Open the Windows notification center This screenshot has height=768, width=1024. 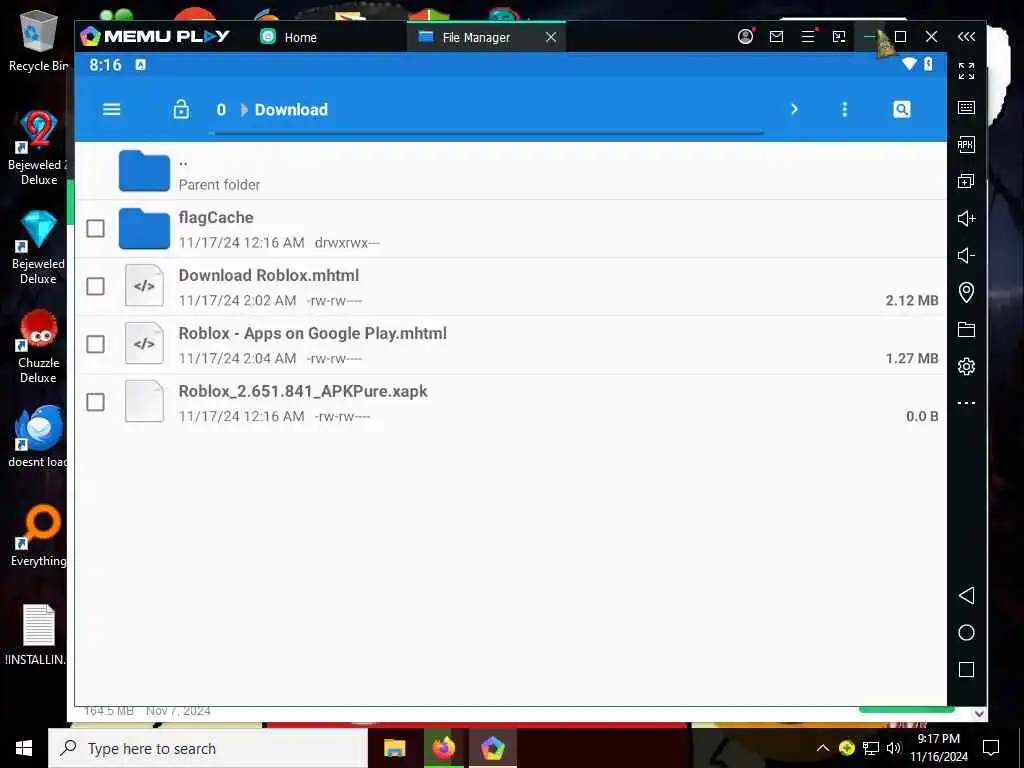click(x=991, y=748)
